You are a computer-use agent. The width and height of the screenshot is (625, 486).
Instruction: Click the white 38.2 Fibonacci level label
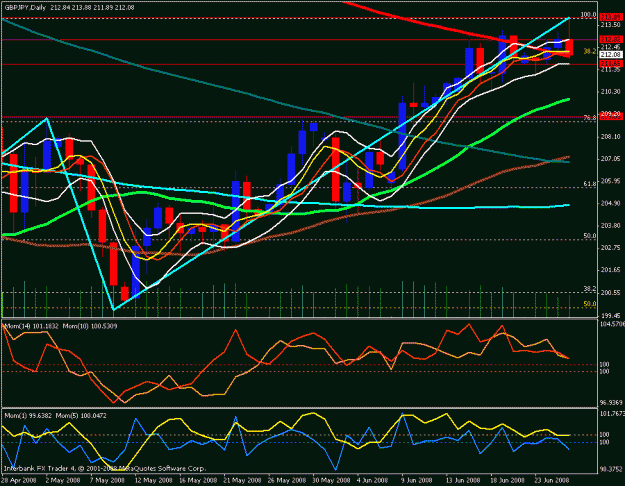pos(590,288)
